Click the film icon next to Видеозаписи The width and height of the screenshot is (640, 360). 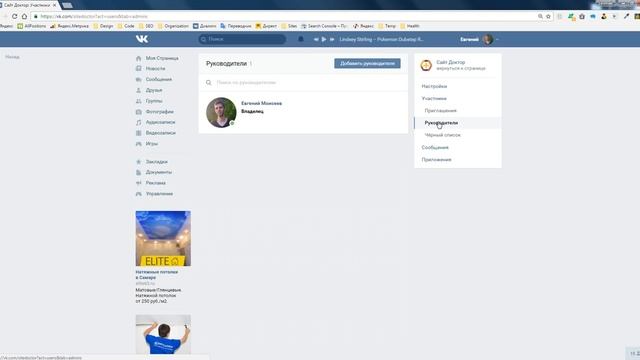click(138, 133)
